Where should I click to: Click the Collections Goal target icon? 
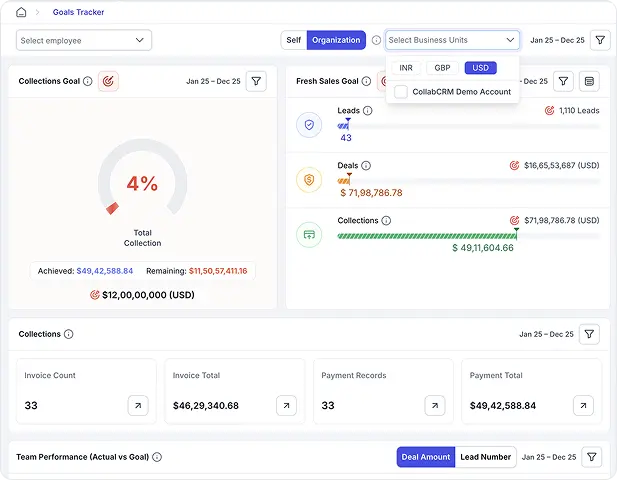click(108, 81)
